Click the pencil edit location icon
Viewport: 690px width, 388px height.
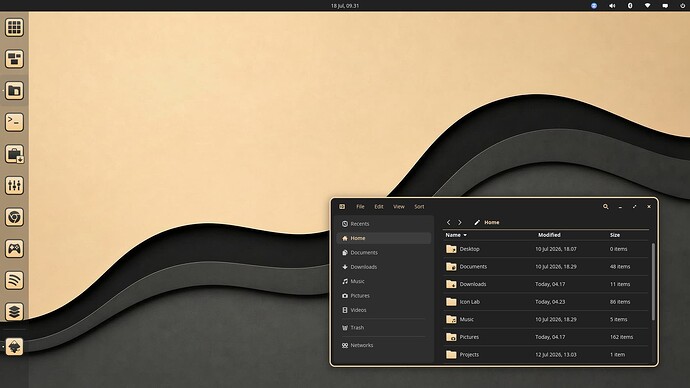477,223
